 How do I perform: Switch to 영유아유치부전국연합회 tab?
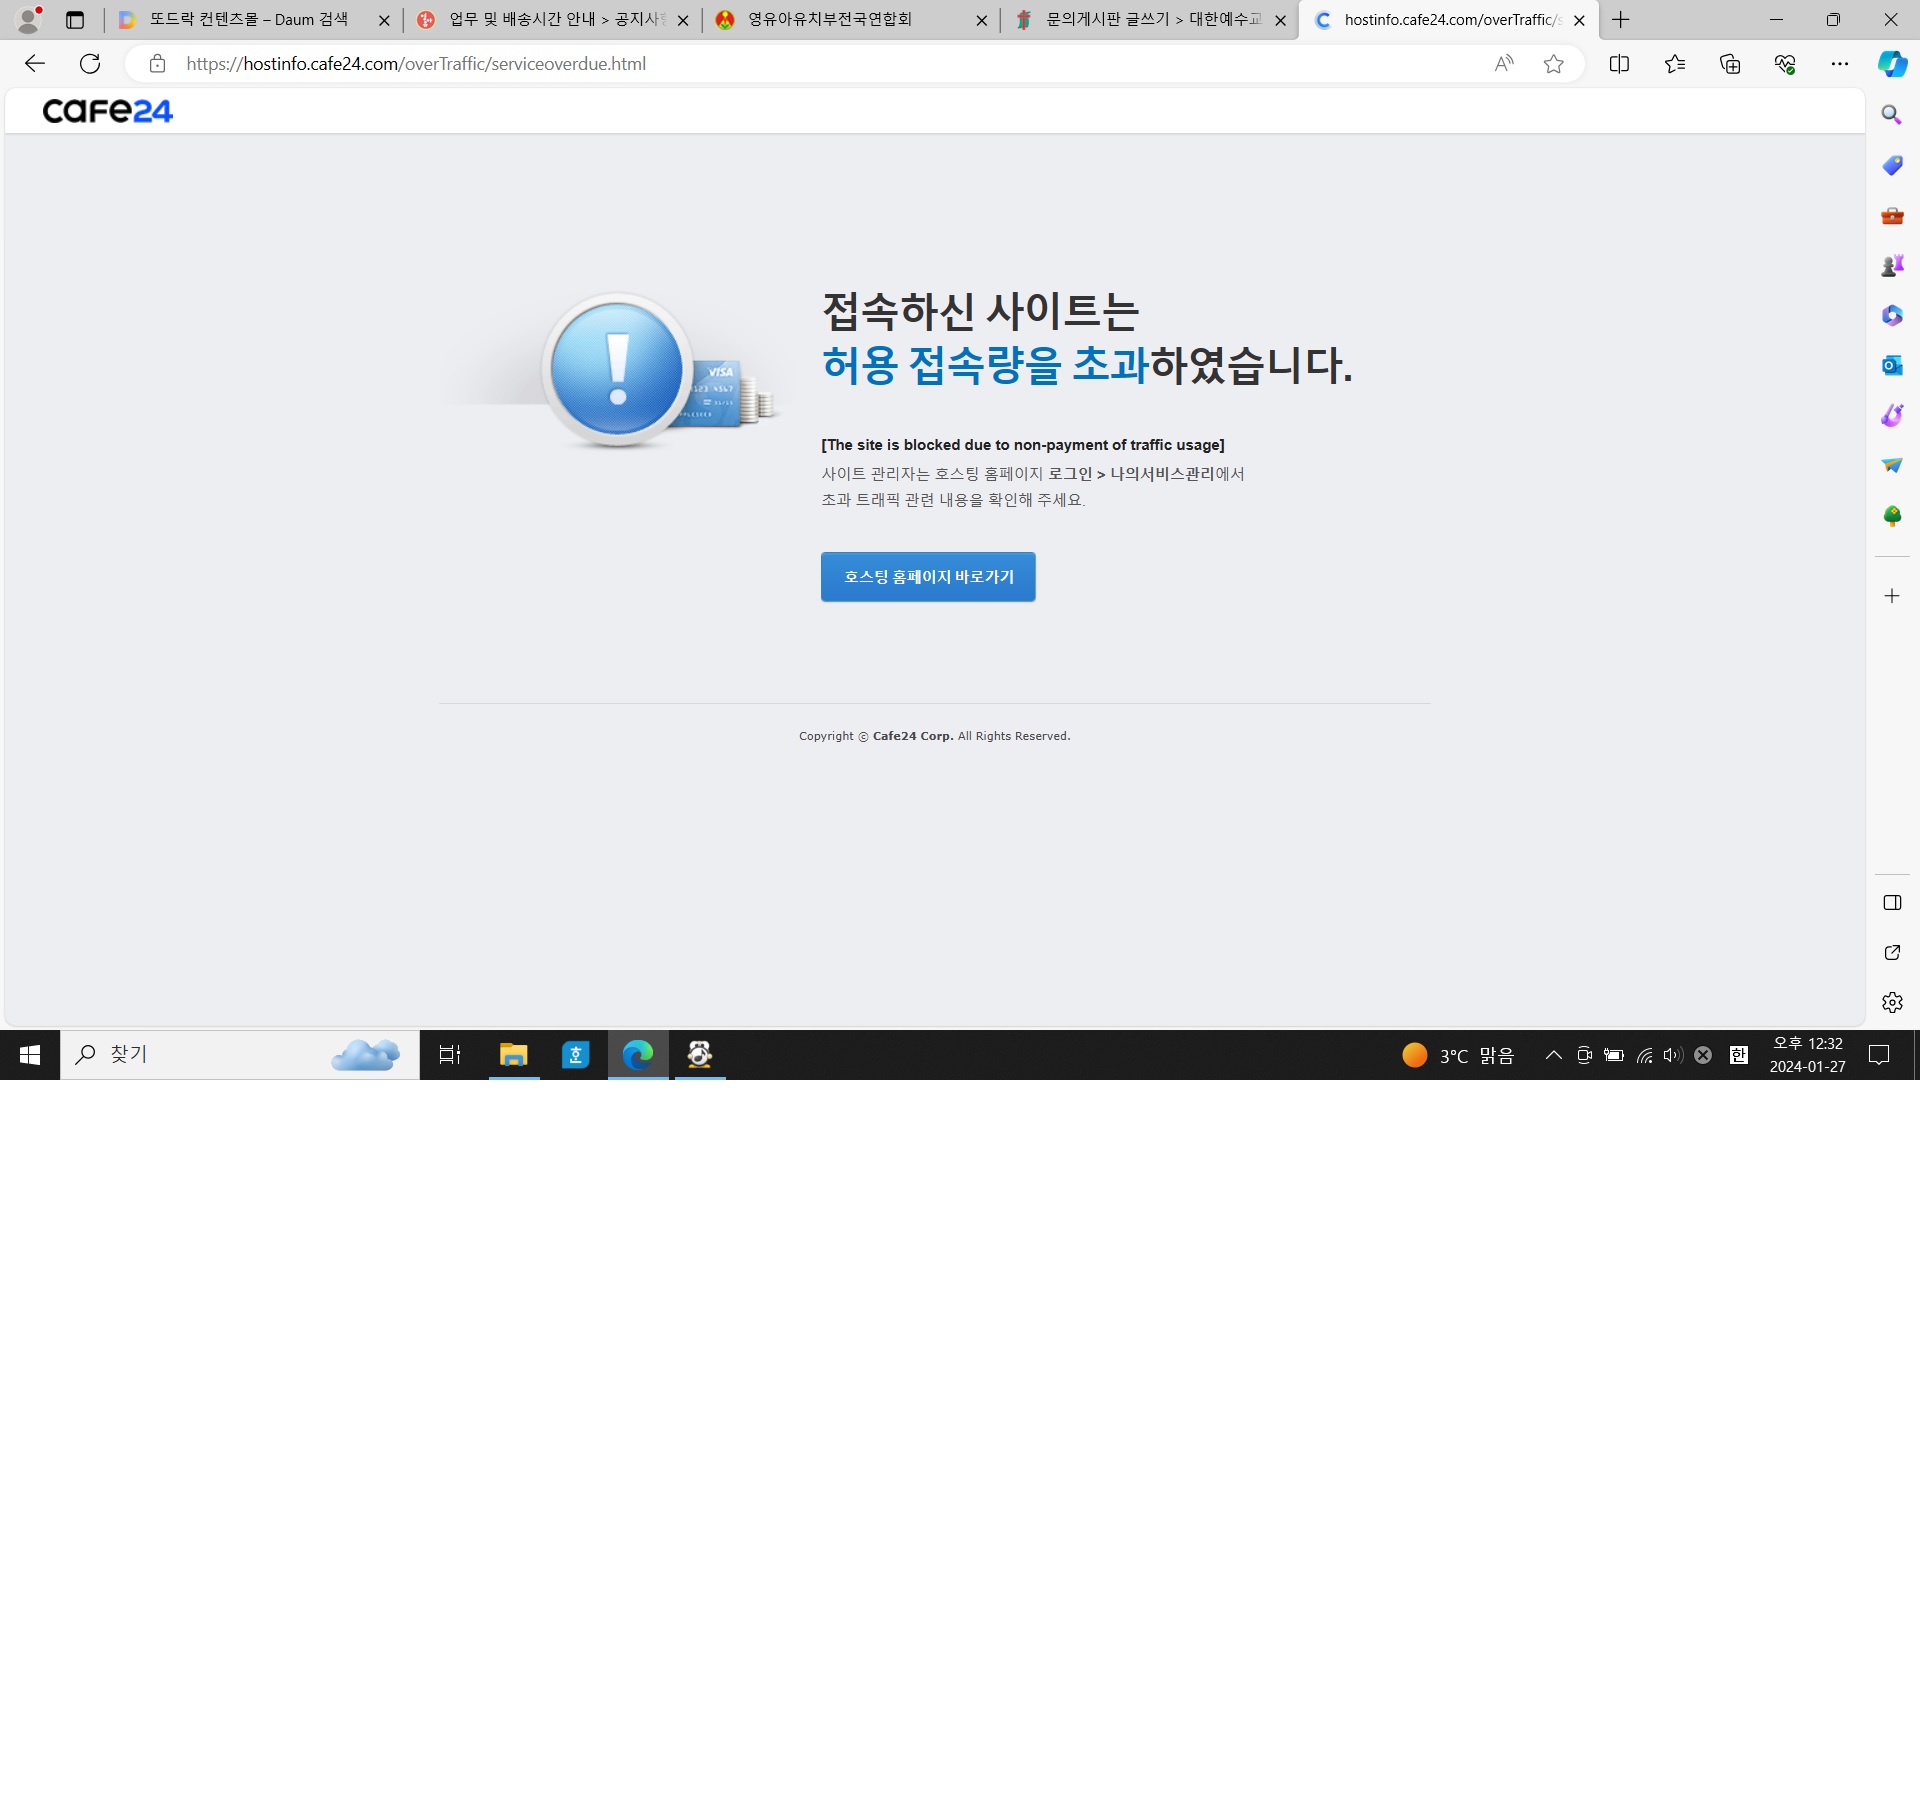(830, 20)
